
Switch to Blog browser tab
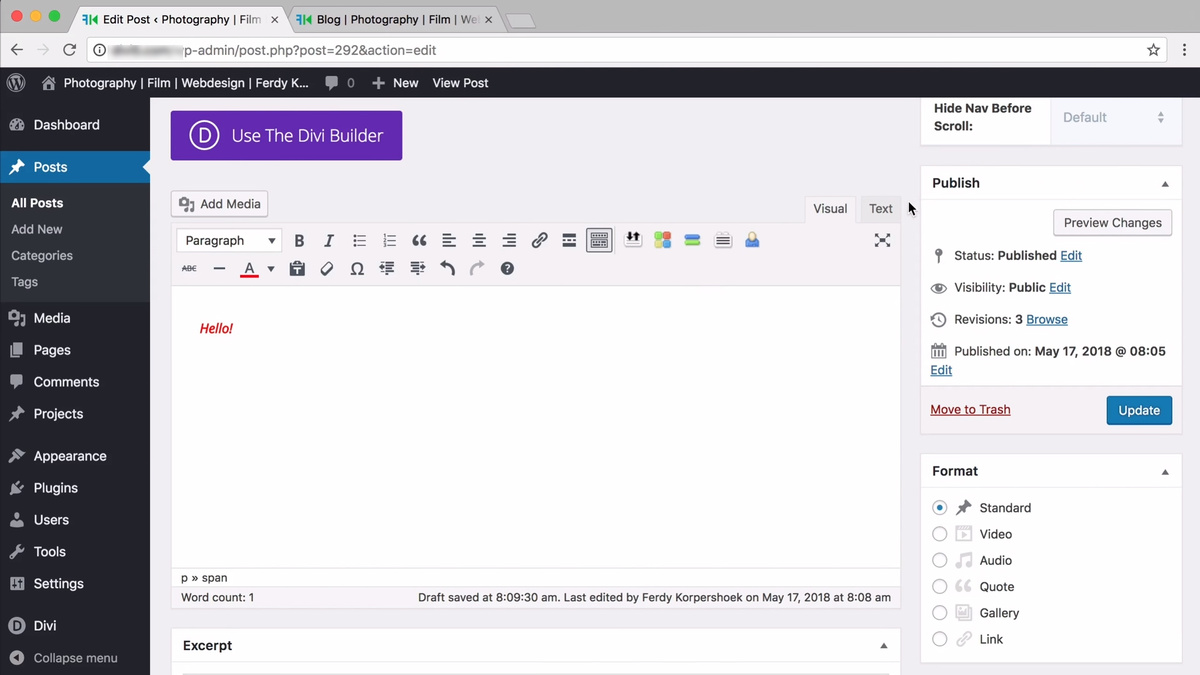coord(396,19)
